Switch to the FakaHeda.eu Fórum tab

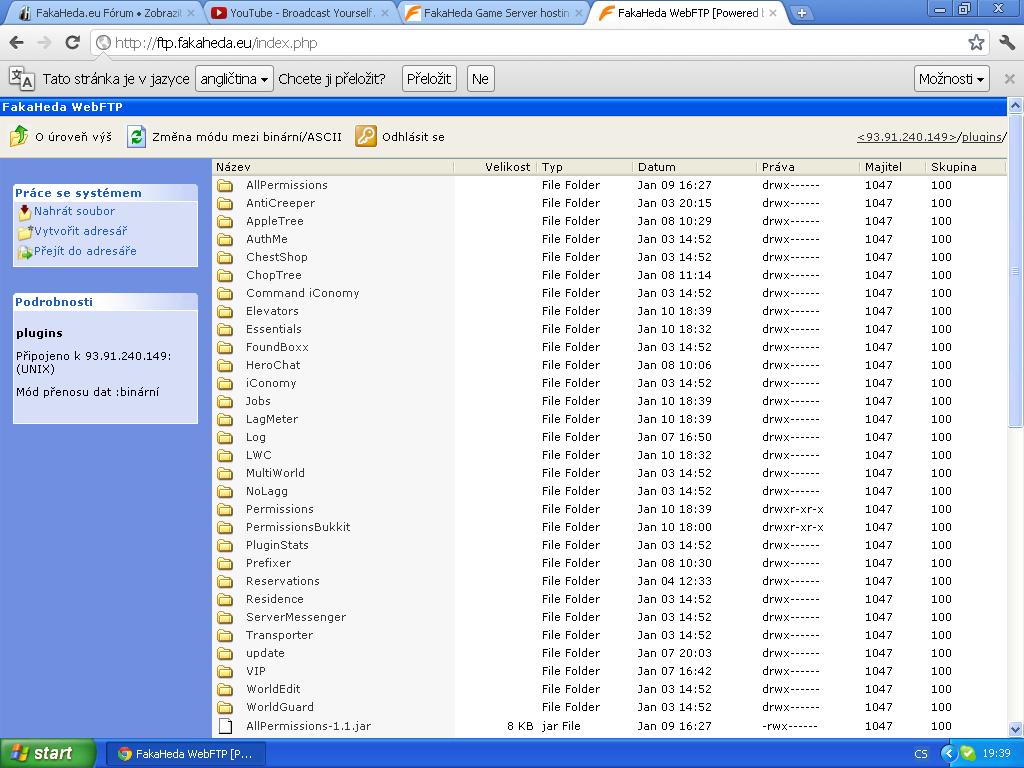106,13
